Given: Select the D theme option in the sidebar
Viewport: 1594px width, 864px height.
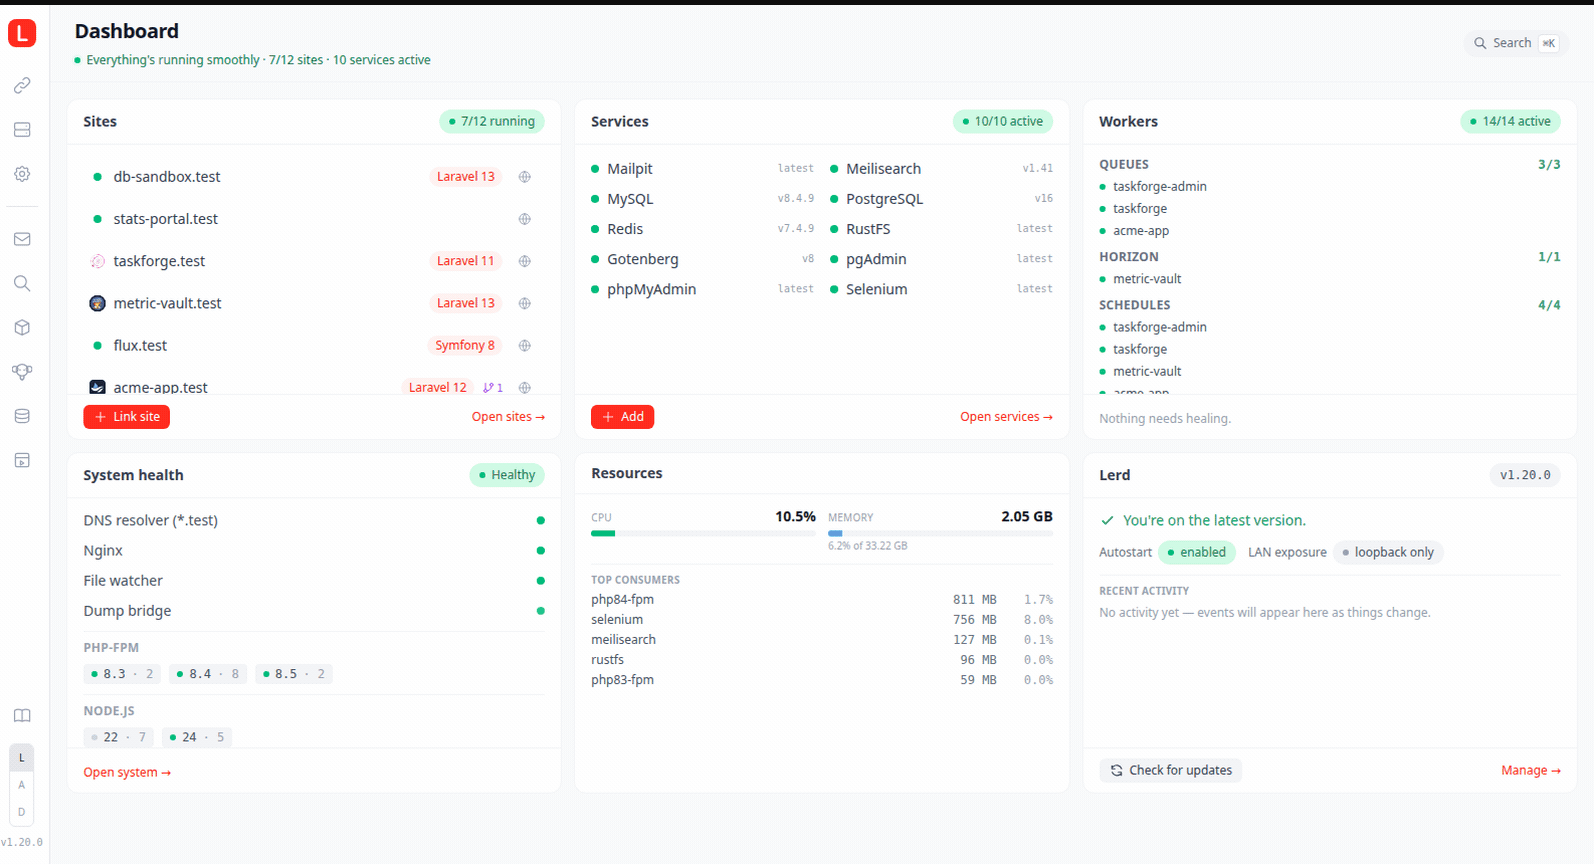Looking at the screenshot, I should 22,812.
